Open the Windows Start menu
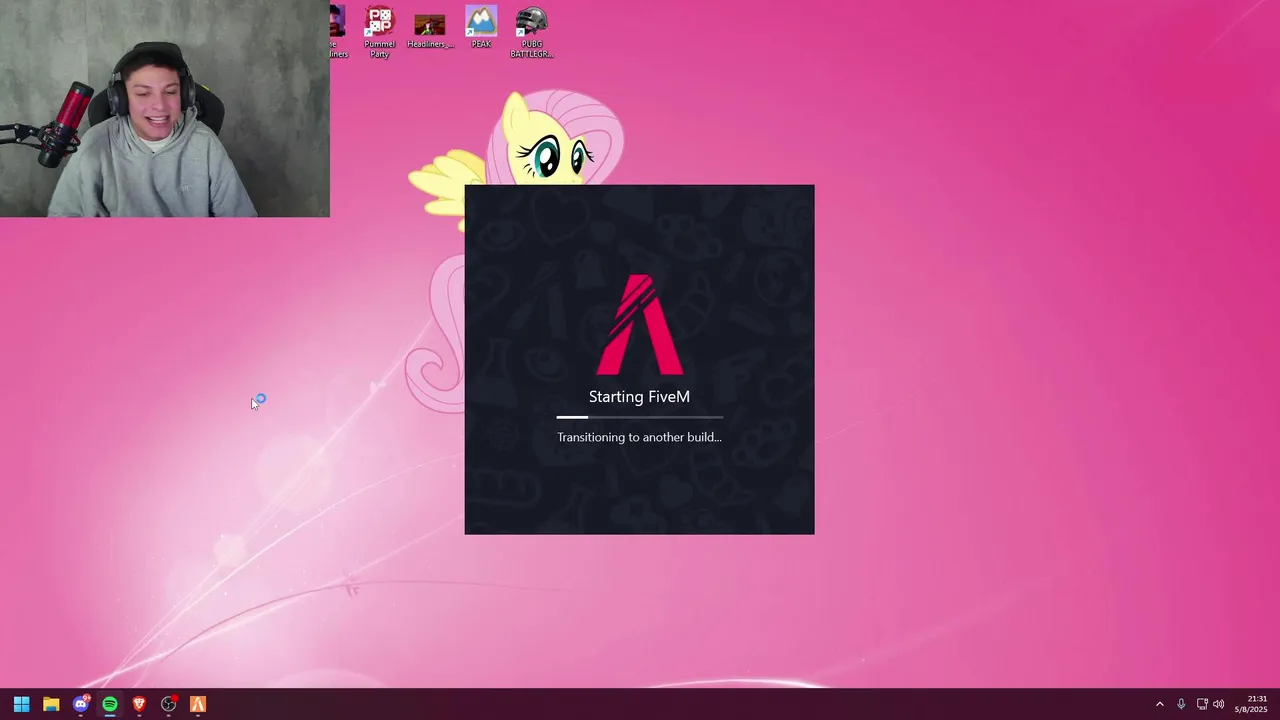 [21, 704]
